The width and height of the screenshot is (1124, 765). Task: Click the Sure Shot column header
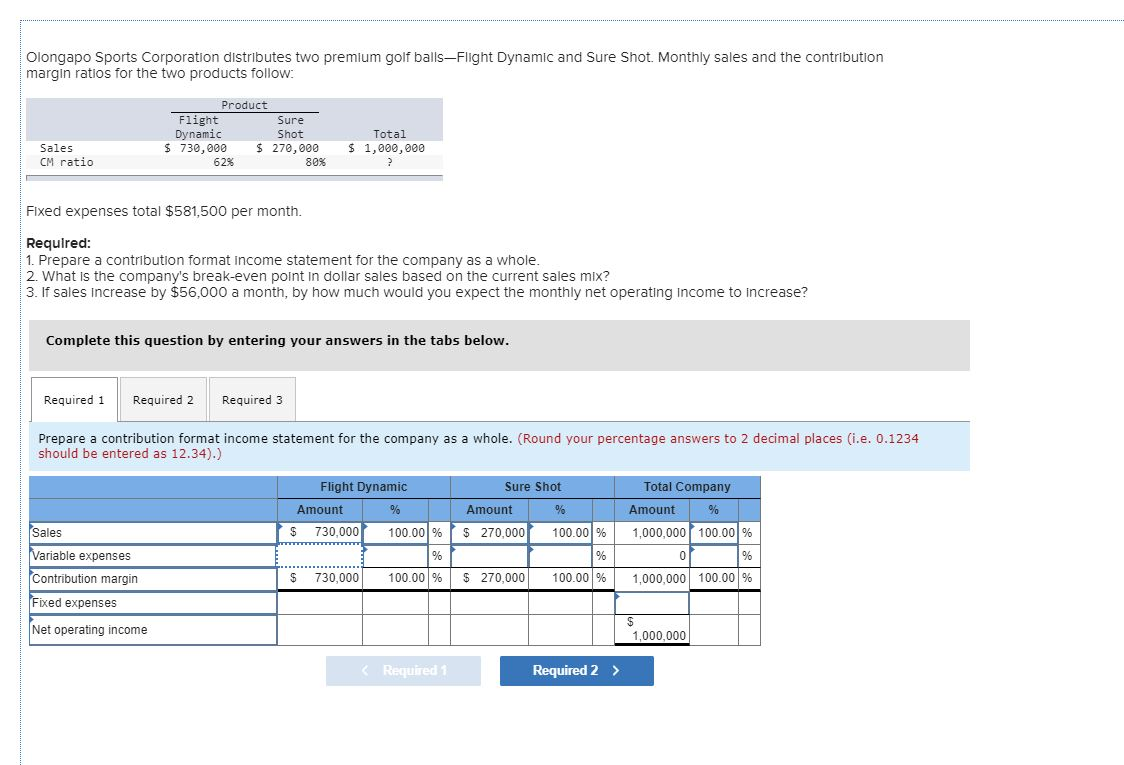coord(533,487)
